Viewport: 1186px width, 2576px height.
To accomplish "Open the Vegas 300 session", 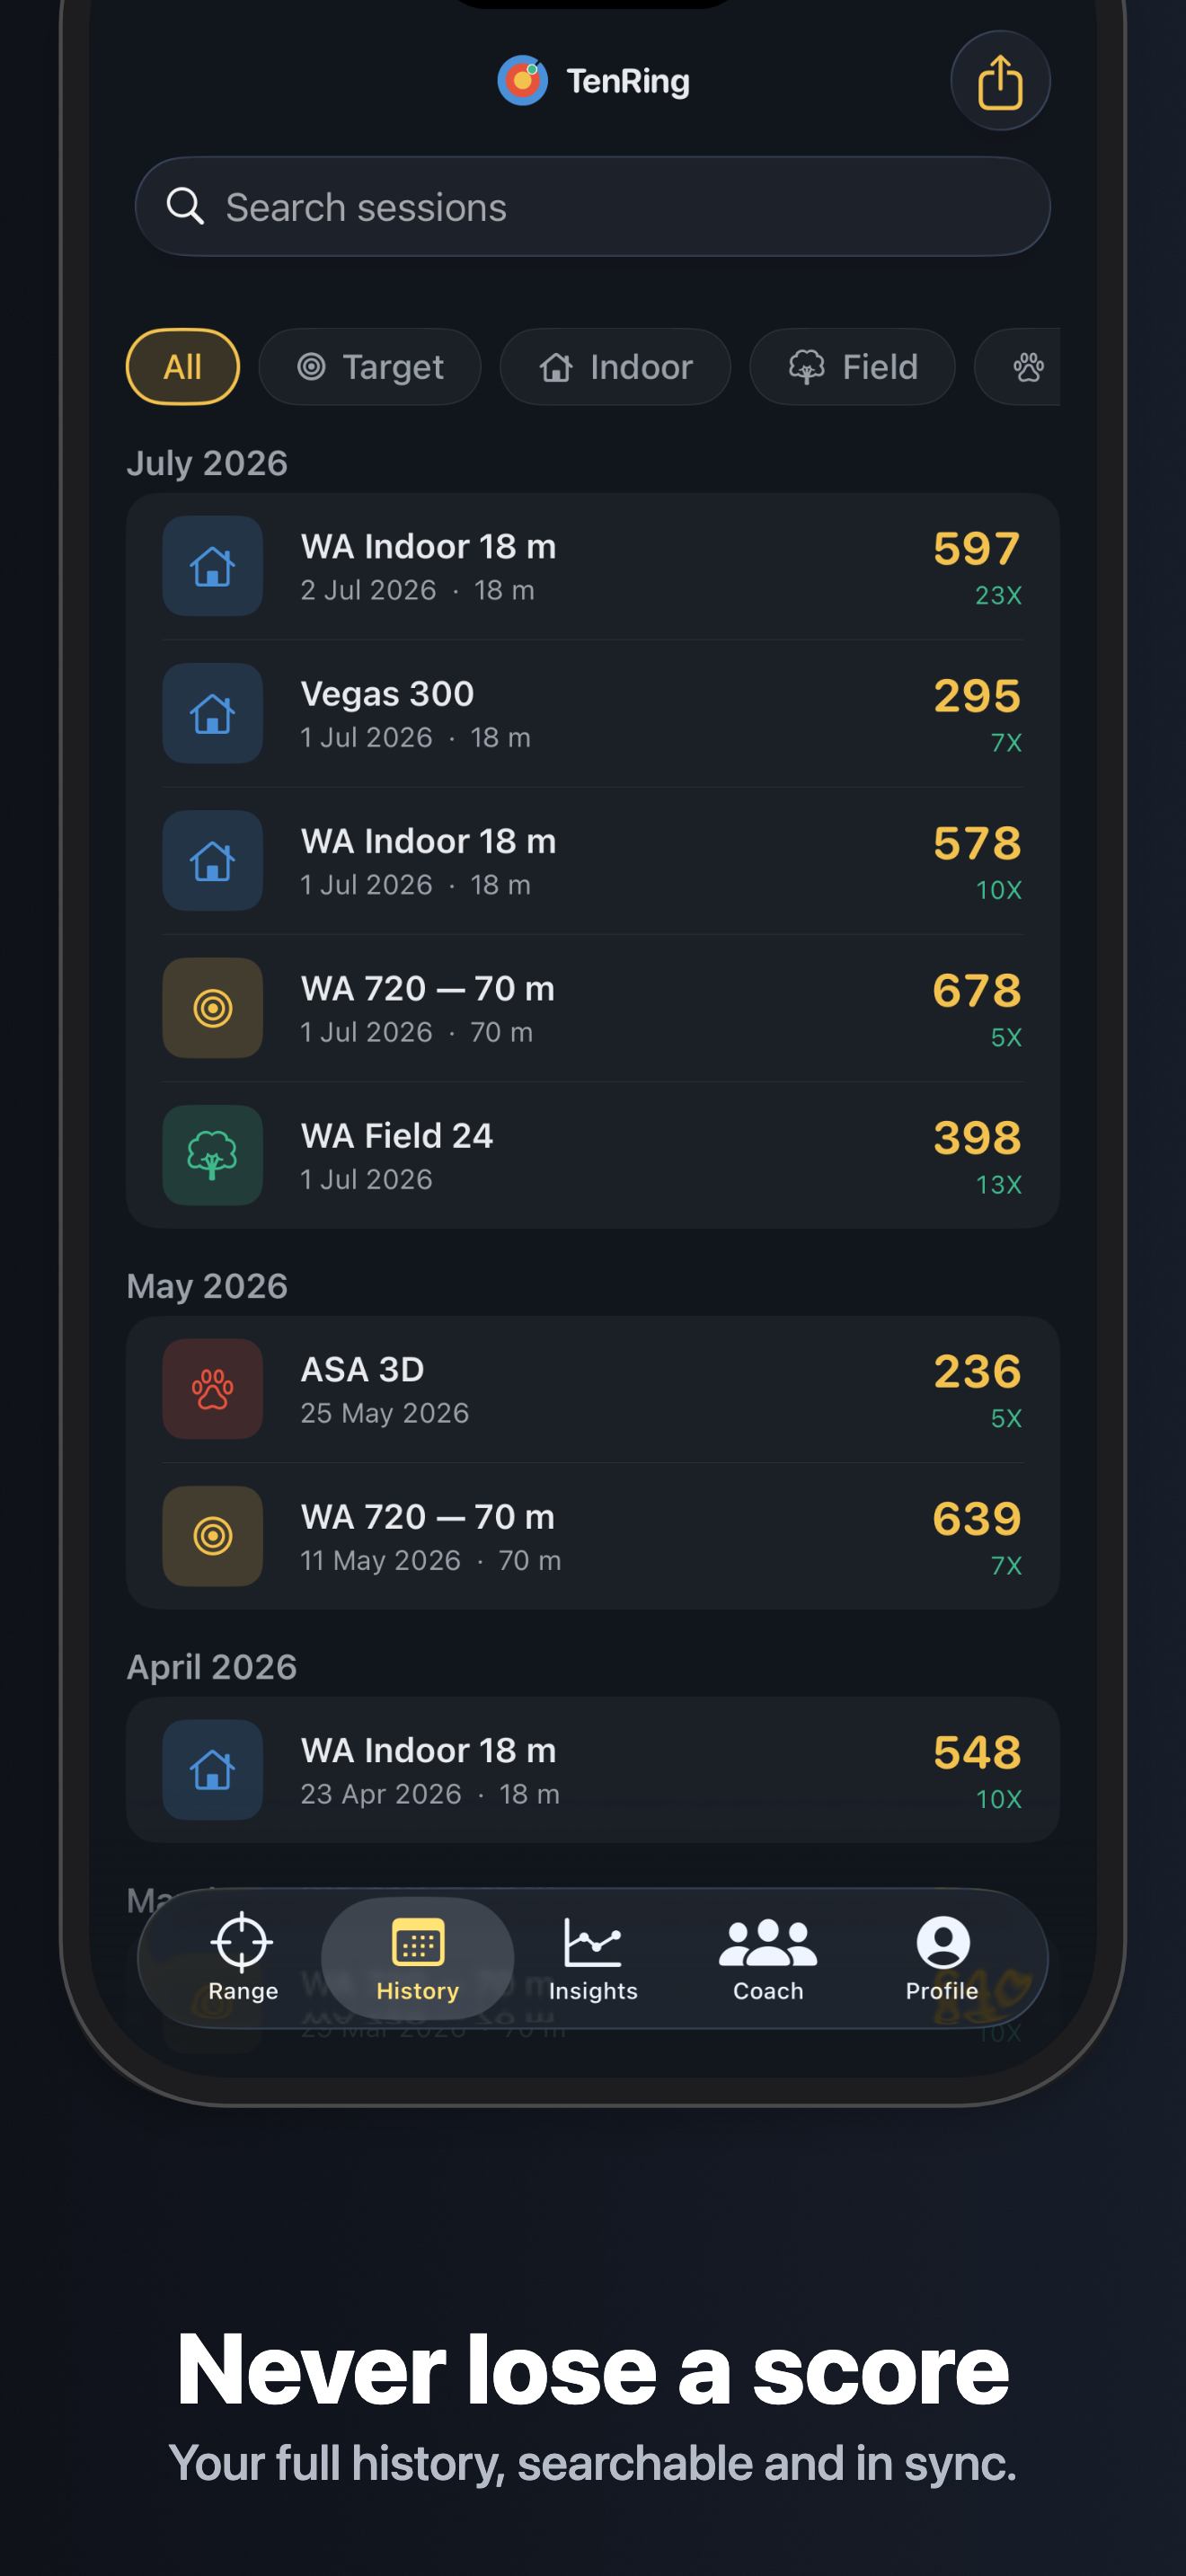I will [593, 714].
